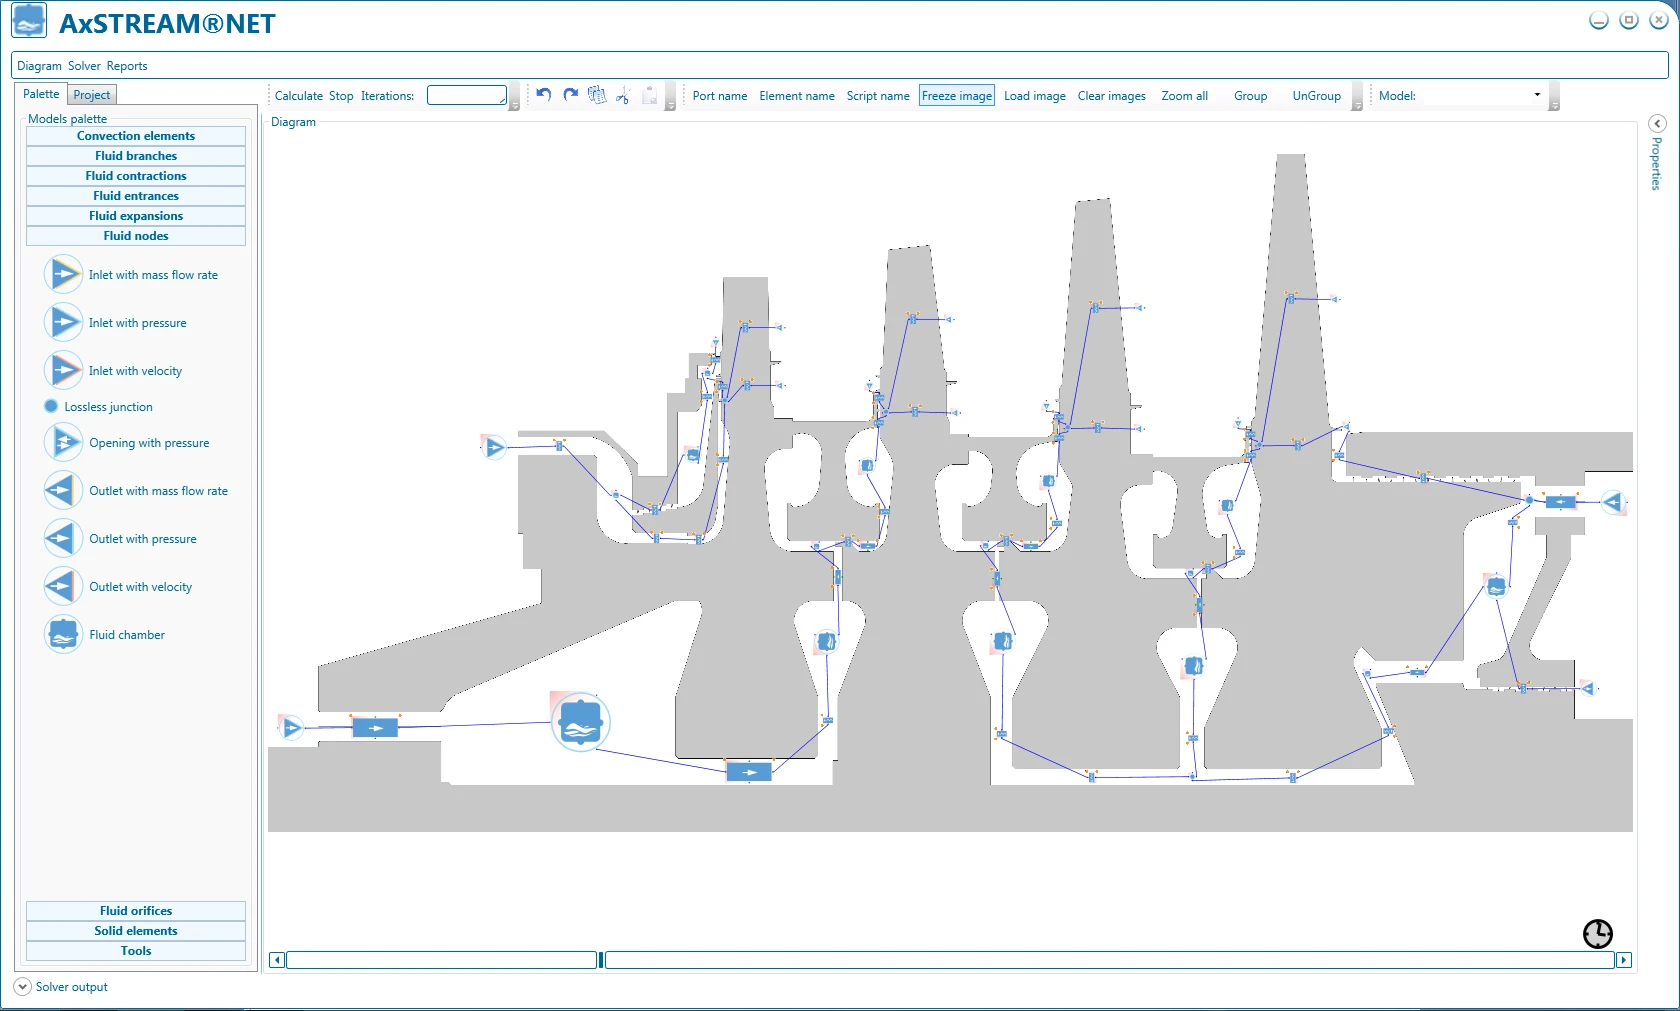The height and width of the screenshot is (1011, 1680).
Task: Select the upper-left opening node in diagram
Action: tap(495, 447)
